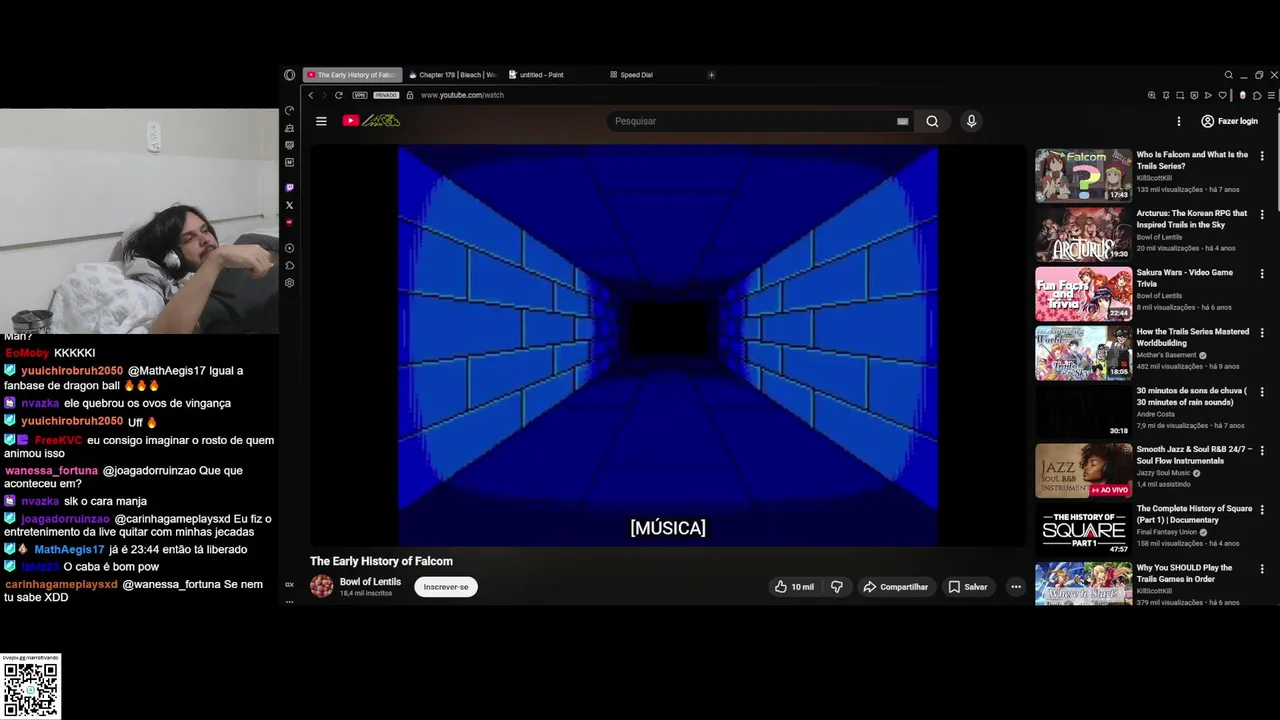The height and width of the screenshot is (720, 1280).
Task: Open Arcturus Korean RPG video title
Action: 1192,219
